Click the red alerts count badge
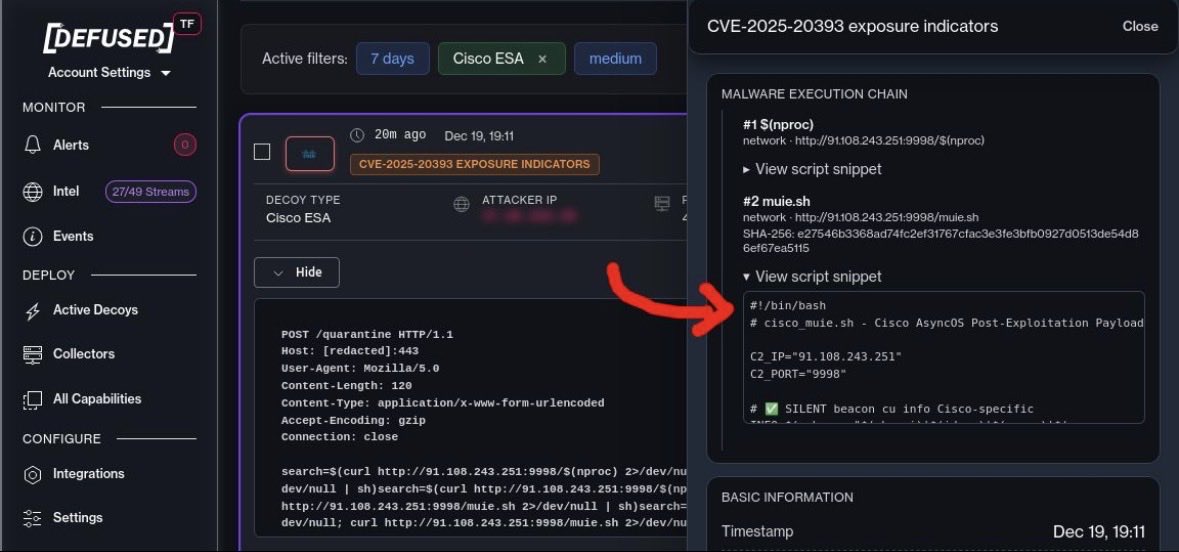This screenshot has height=552, width=1179. point(185,145)
